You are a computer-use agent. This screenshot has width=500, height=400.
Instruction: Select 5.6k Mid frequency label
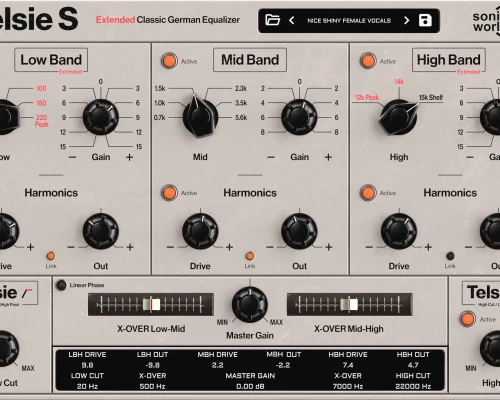click(x=241, y=117)
